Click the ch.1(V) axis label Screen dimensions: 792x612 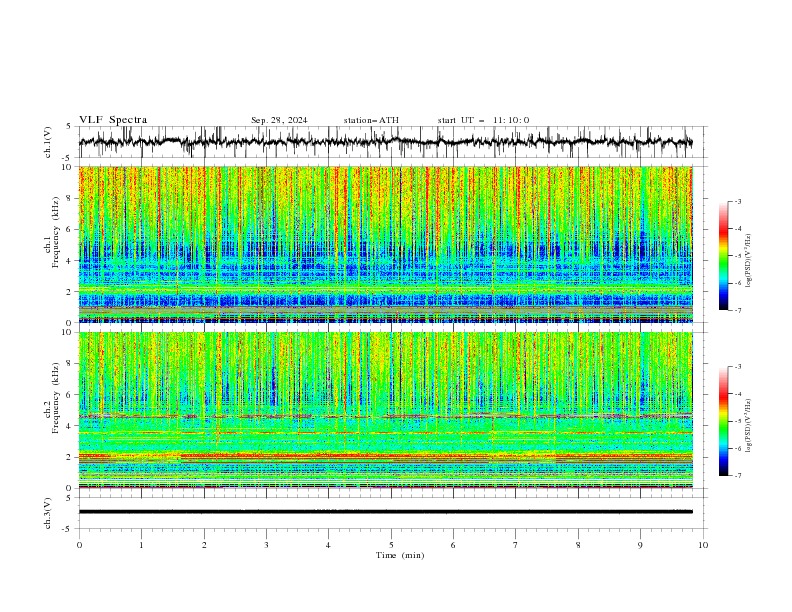tap(48, 142)
